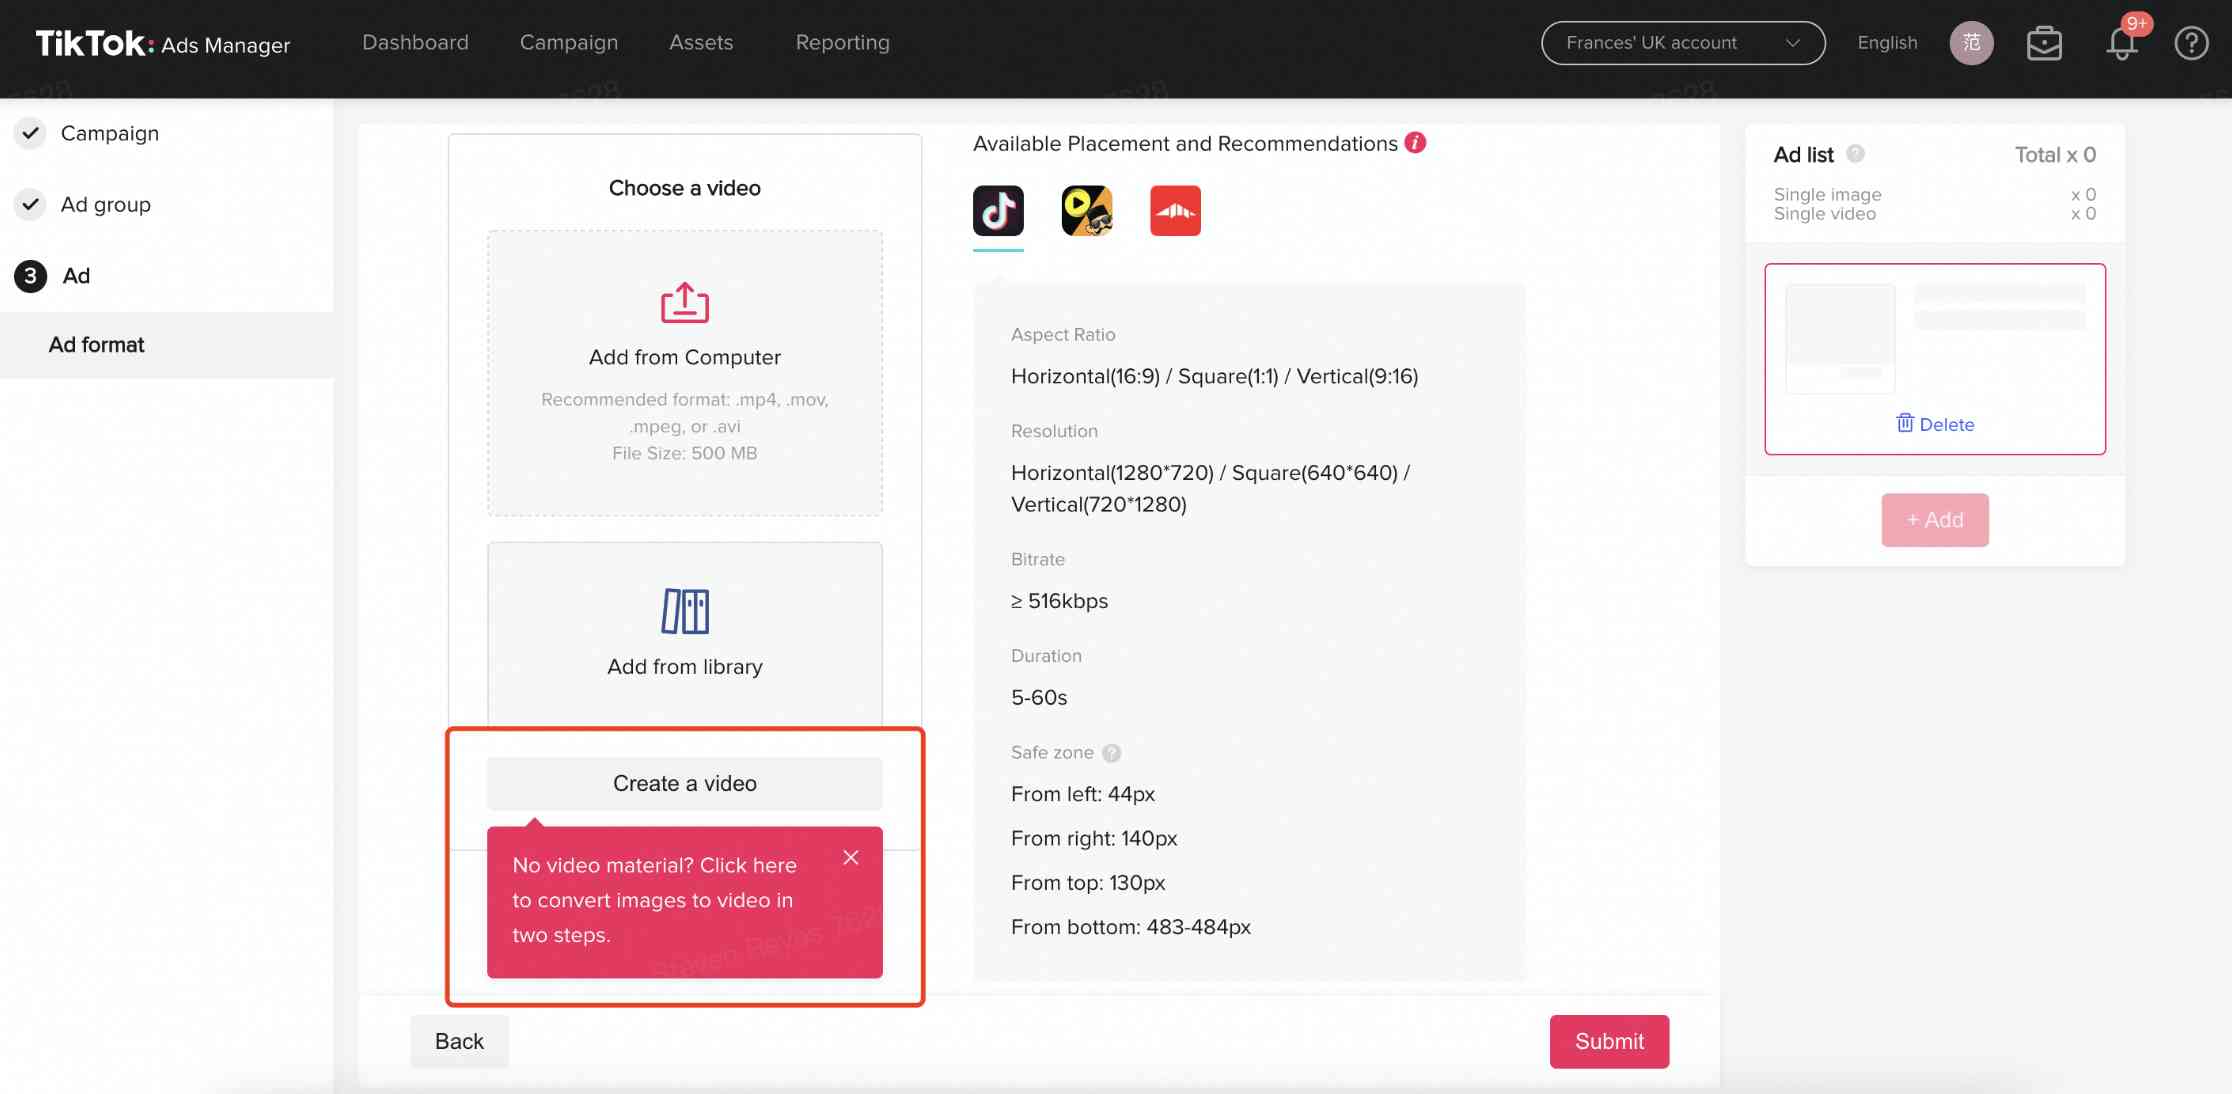Click the info icon next to Available Placement
Screen dimensions: 2232x1094
1414,144
